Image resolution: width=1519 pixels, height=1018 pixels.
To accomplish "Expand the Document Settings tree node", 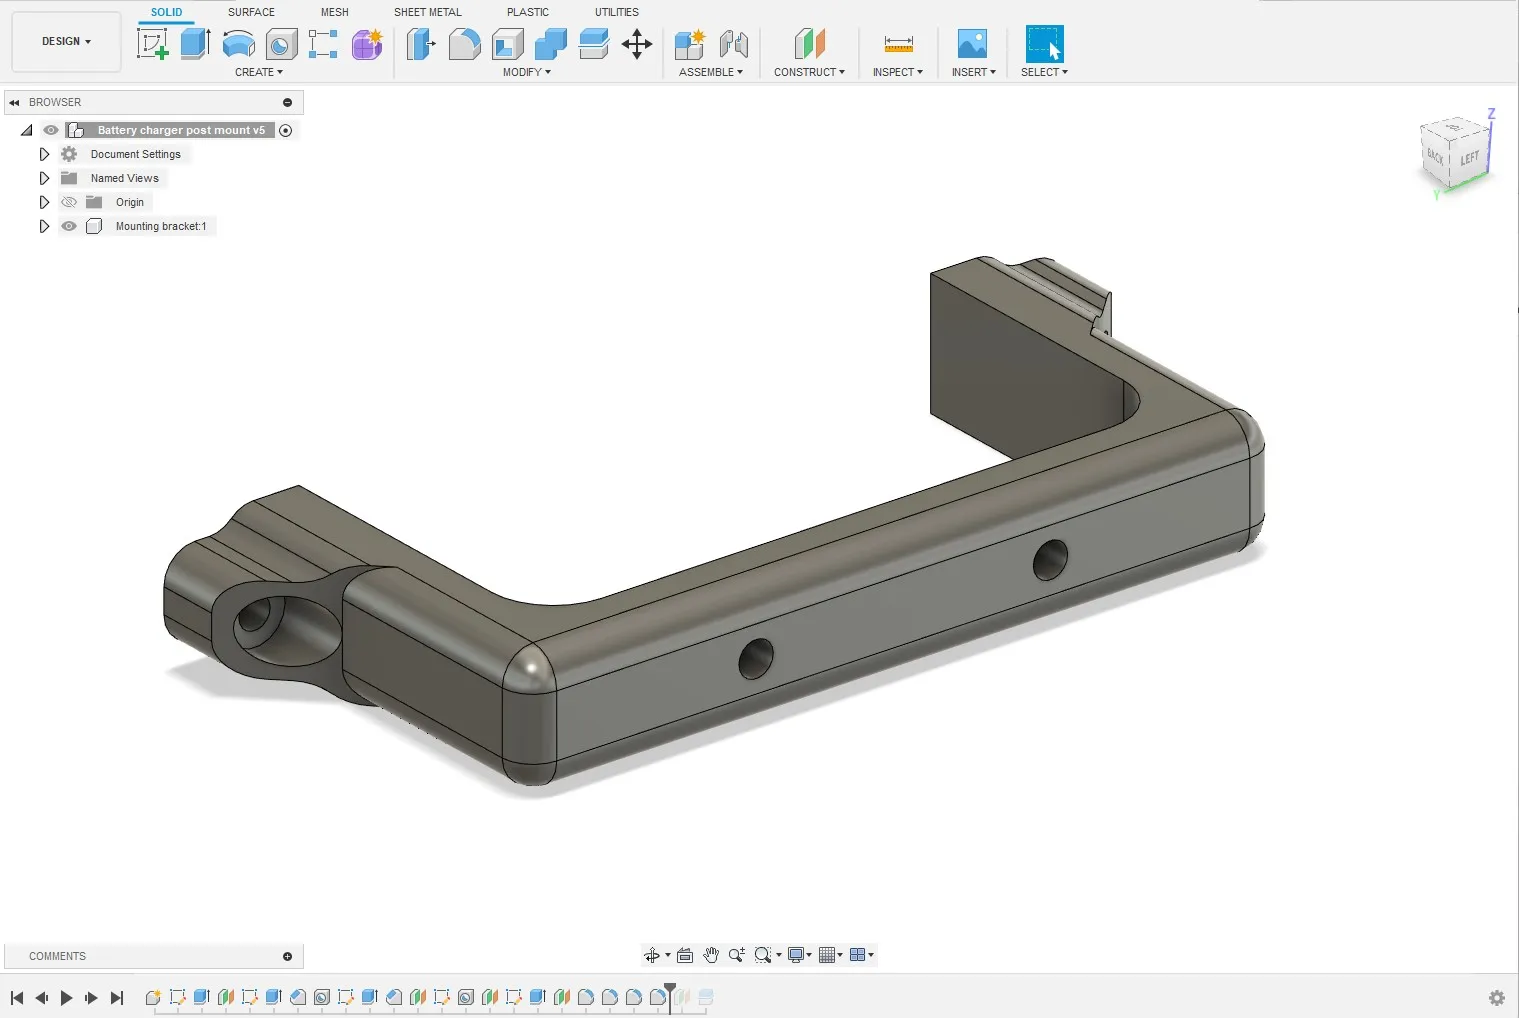I will tap(44, 154).
